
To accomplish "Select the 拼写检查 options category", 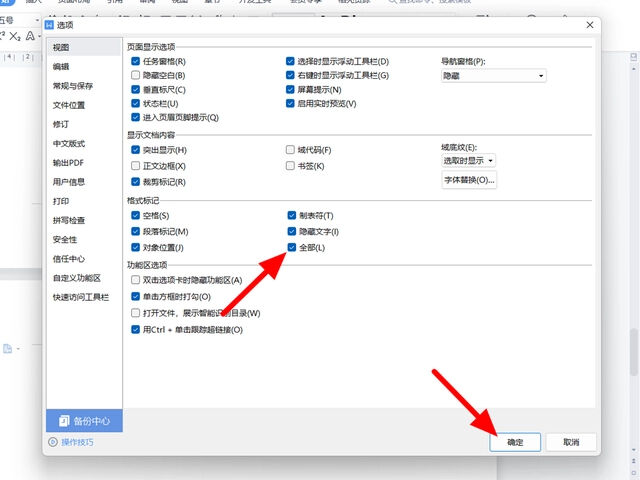I will [84, 220].
